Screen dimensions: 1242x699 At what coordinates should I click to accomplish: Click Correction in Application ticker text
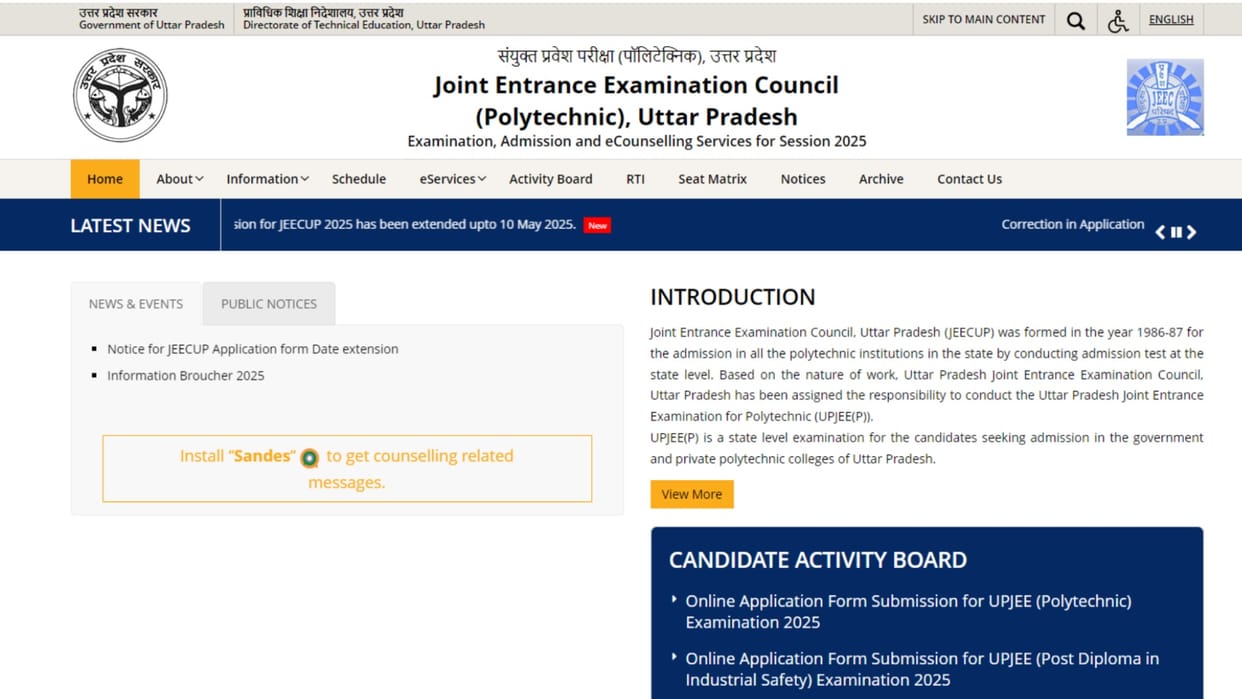coord(1073,224)
